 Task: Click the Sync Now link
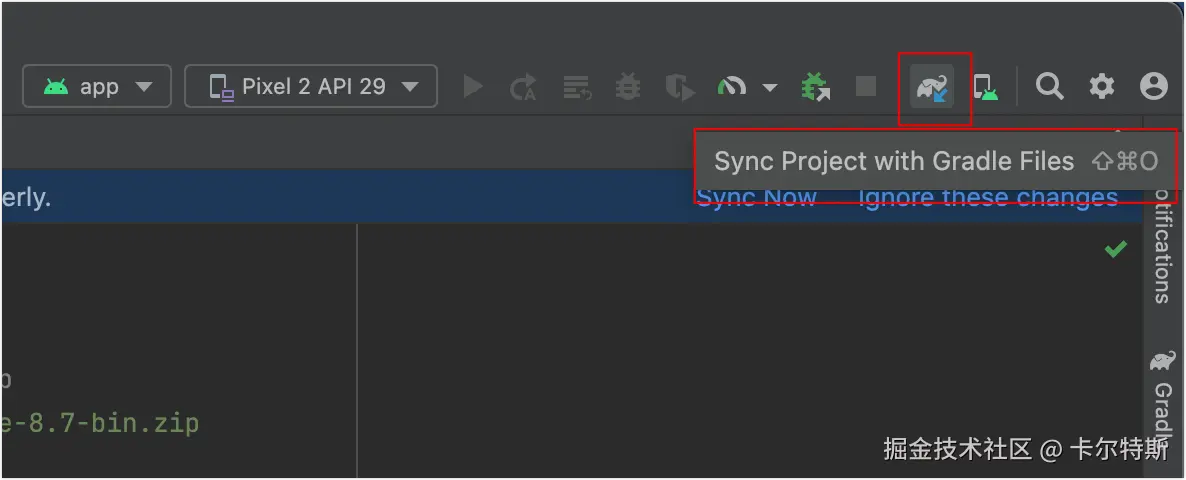coord(757,200)
